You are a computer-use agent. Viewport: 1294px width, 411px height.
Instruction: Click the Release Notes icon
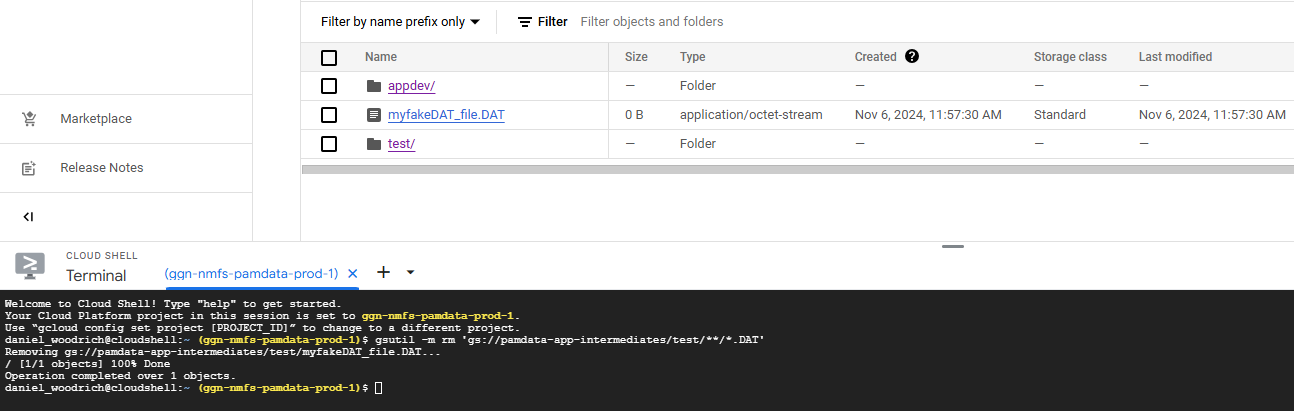click(x=29, y=168)
